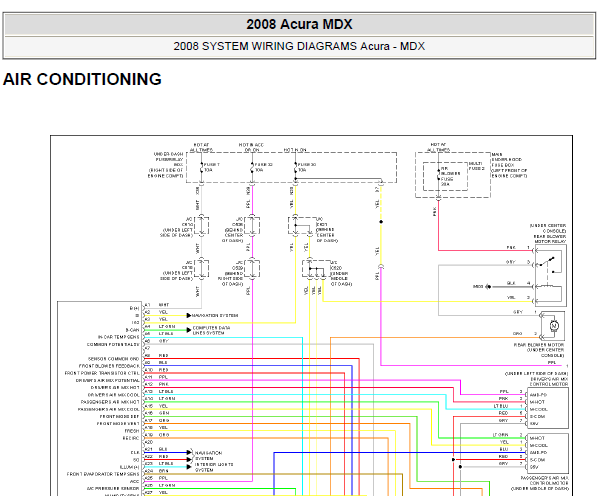Image resolution: width=603 pixels, height=496 pixels.
Task: Click the "B-CAN" label
Action: coord(132,330)
